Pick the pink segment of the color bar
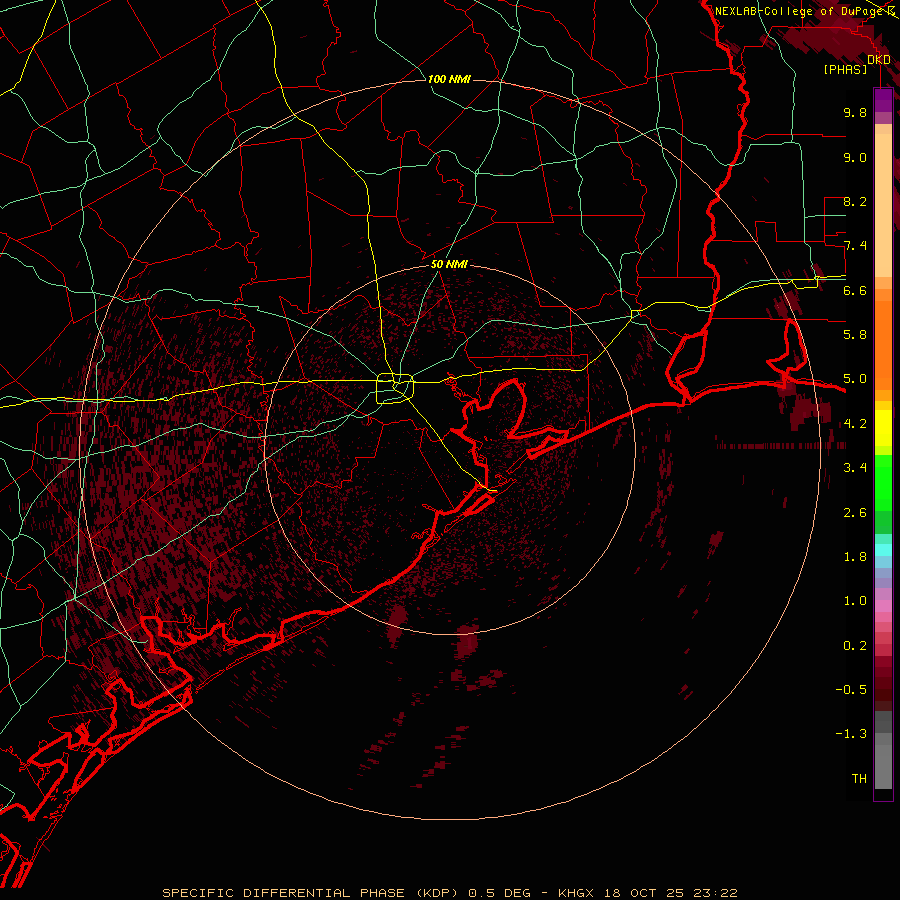 pos(883,606)
